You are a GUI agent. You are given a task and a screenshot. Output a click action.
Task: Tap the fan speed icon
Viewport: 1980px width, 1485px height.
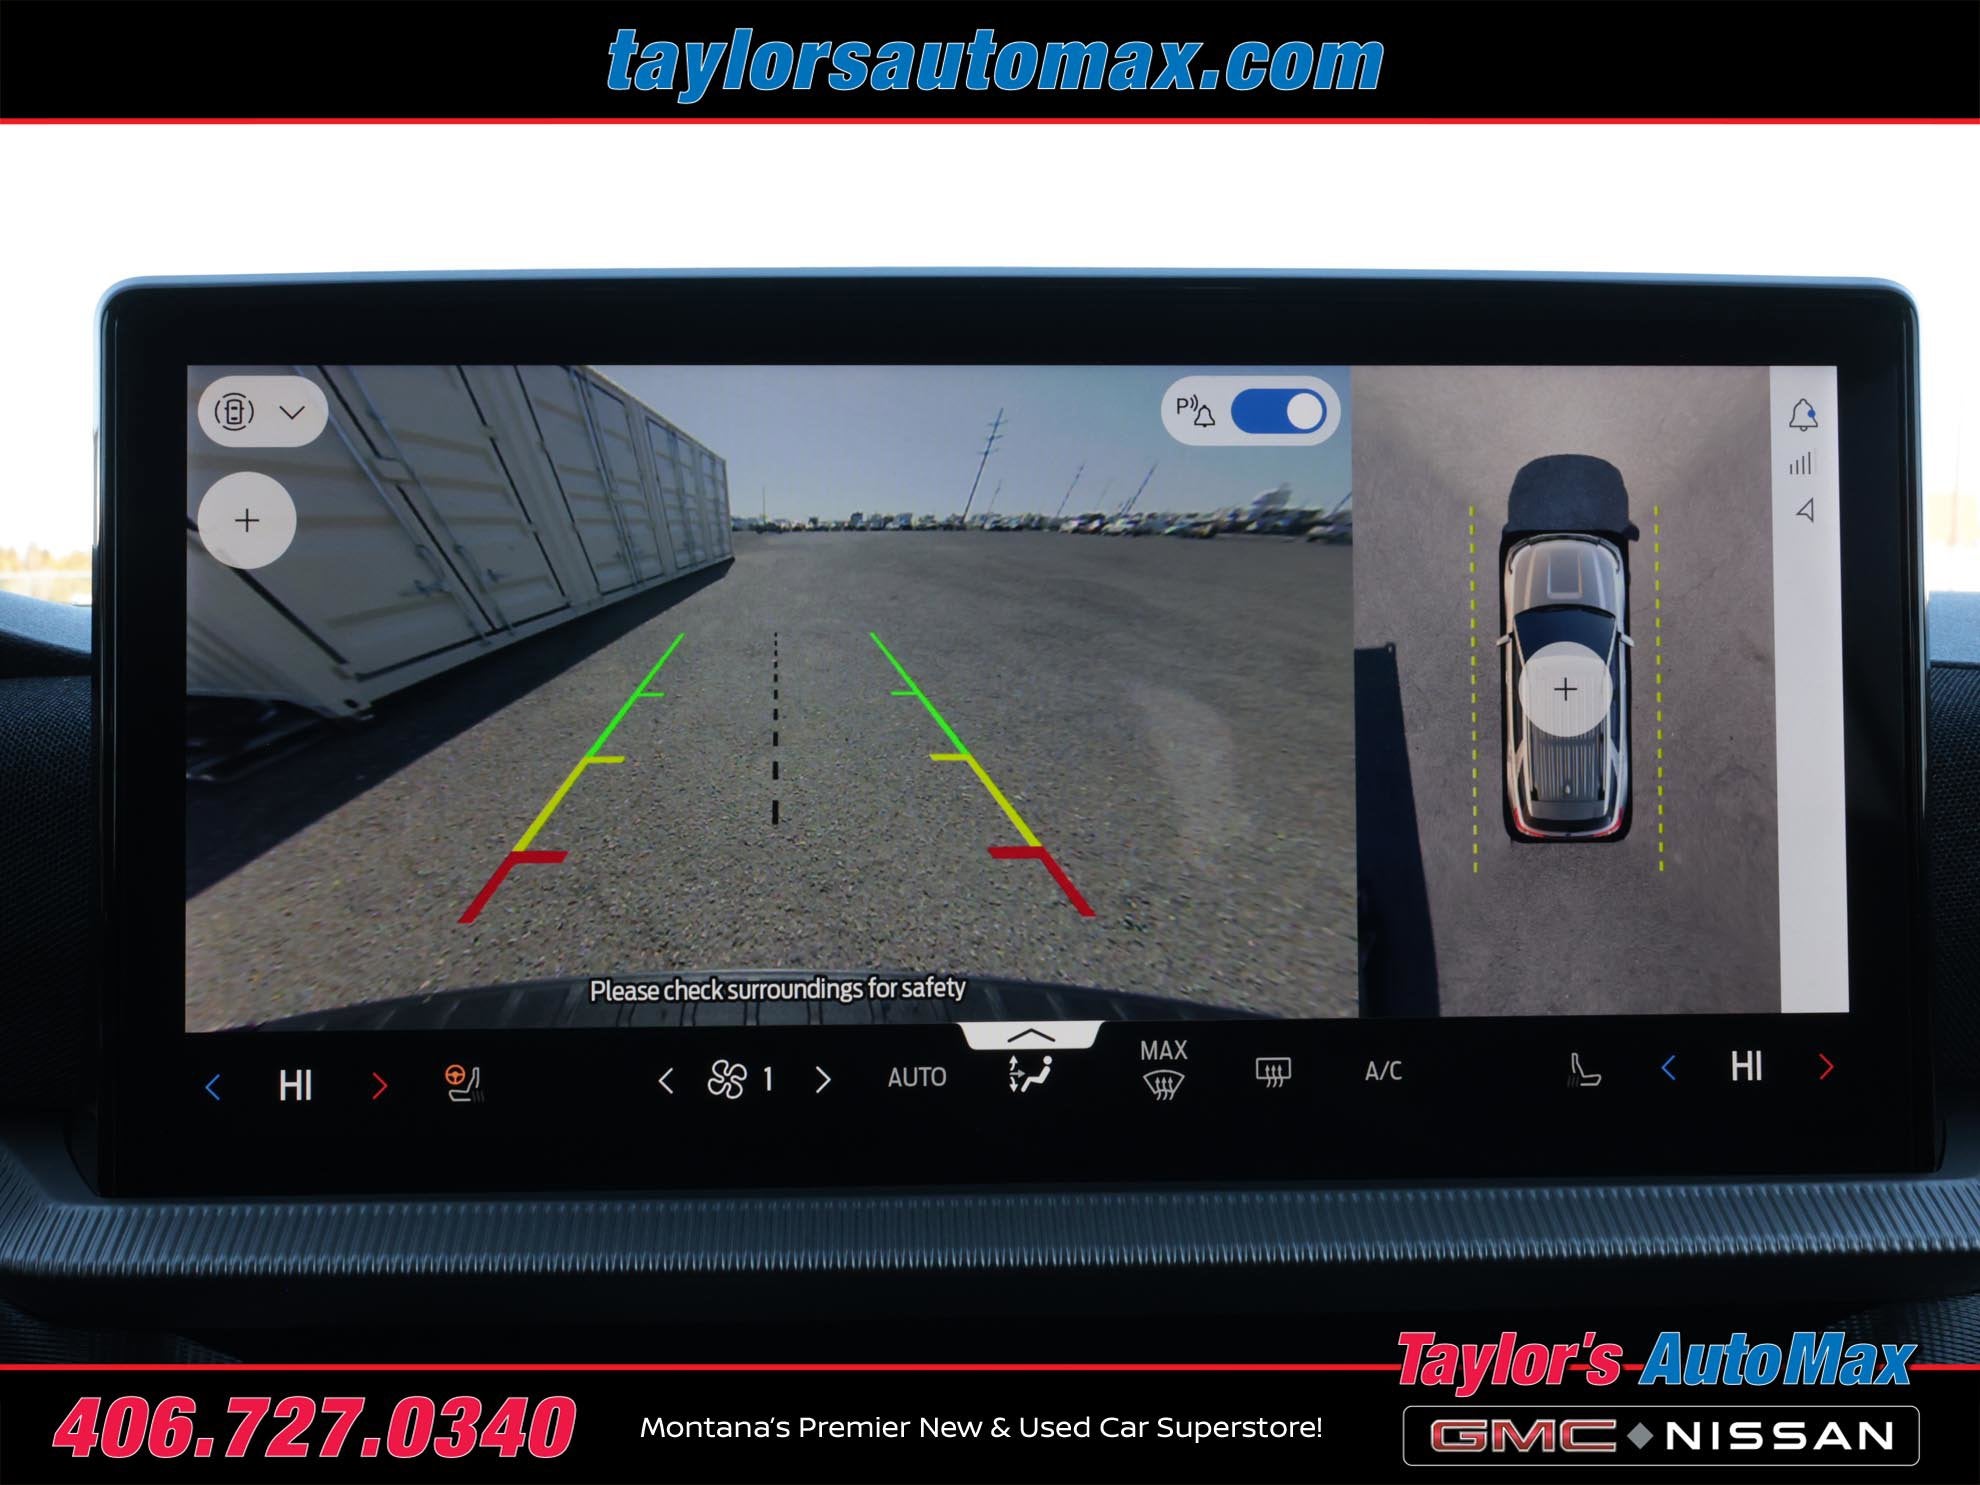[727, 1080]
